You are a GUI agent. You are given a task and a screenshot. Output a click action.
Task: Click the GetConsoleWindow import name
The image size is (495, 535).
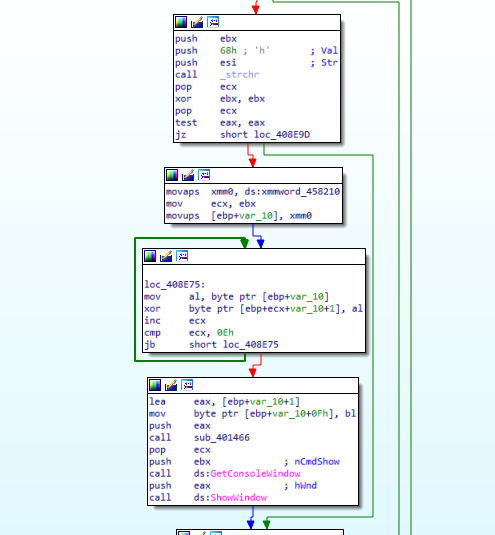[255, 474]
